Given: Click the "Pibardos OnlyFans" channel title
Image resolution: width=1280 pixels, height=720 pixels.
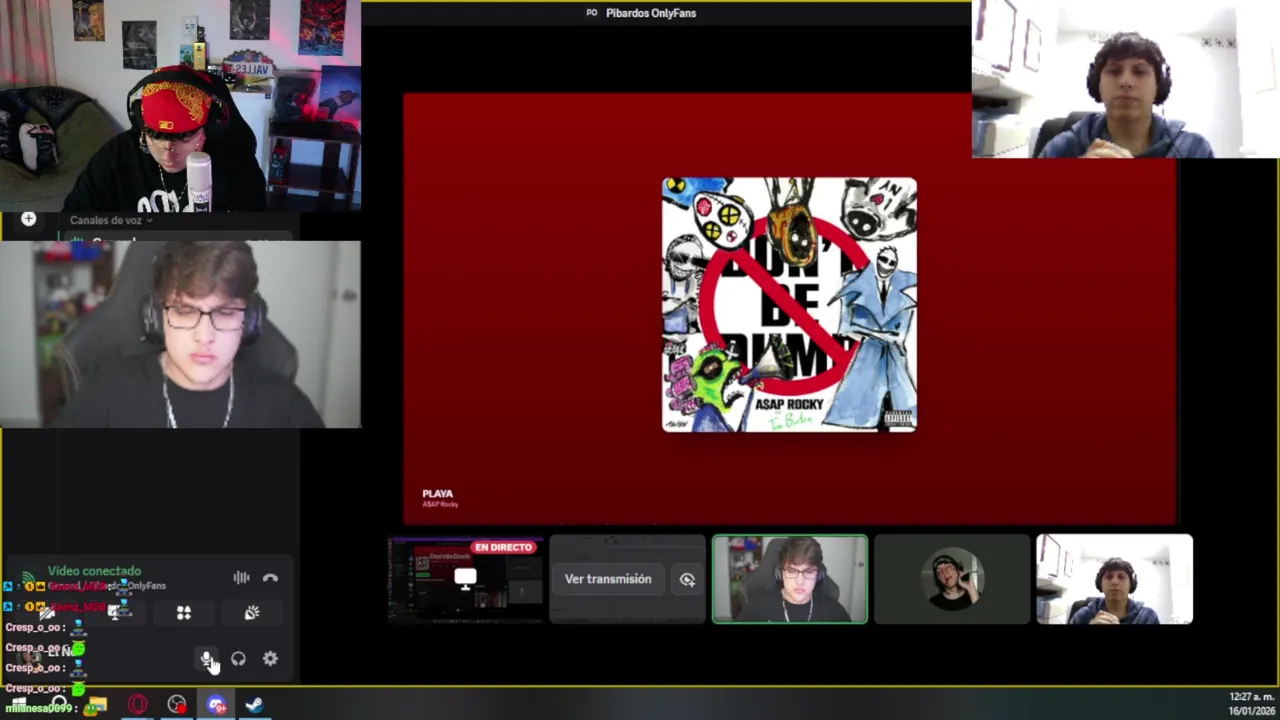Looking at the screenshot, I should point(651,13).
